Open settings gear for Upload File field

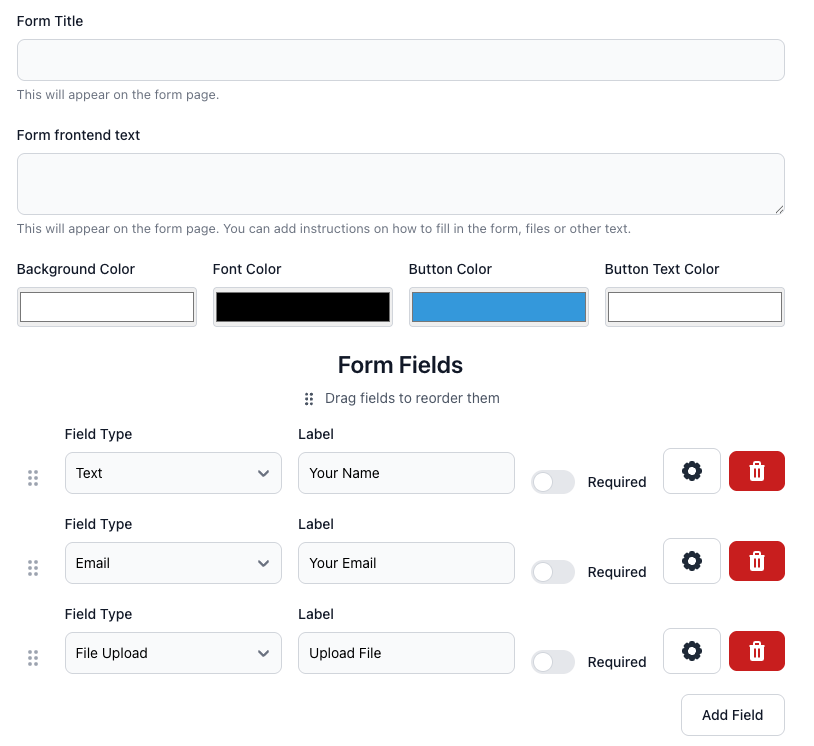691,651
